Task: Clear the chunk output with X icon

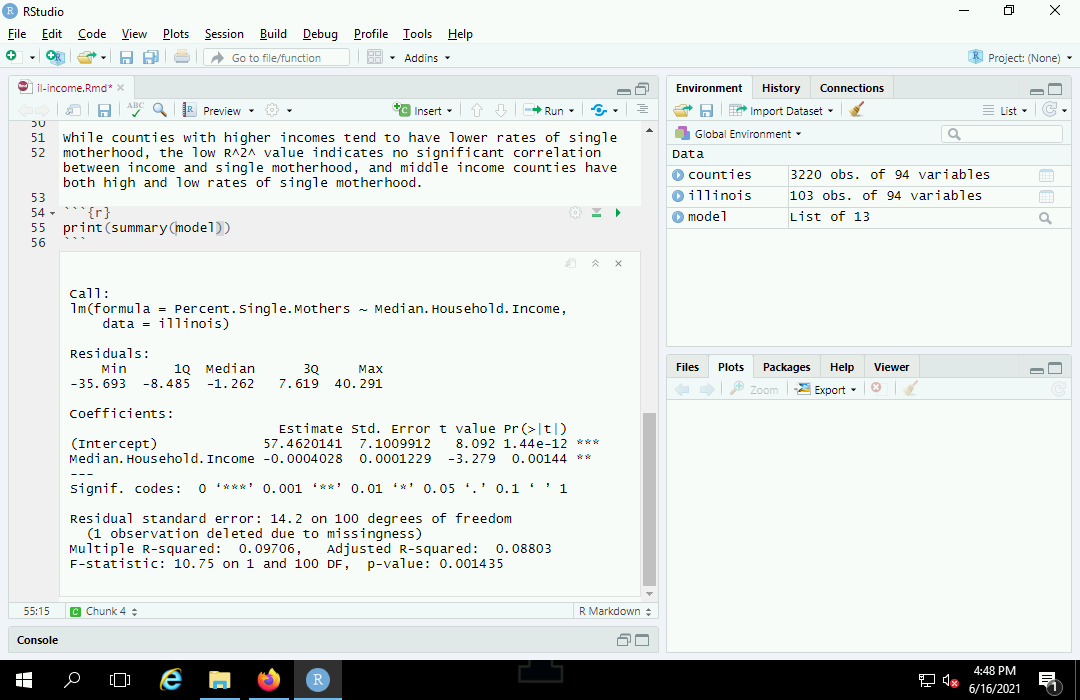Action: tap(619, 263)
